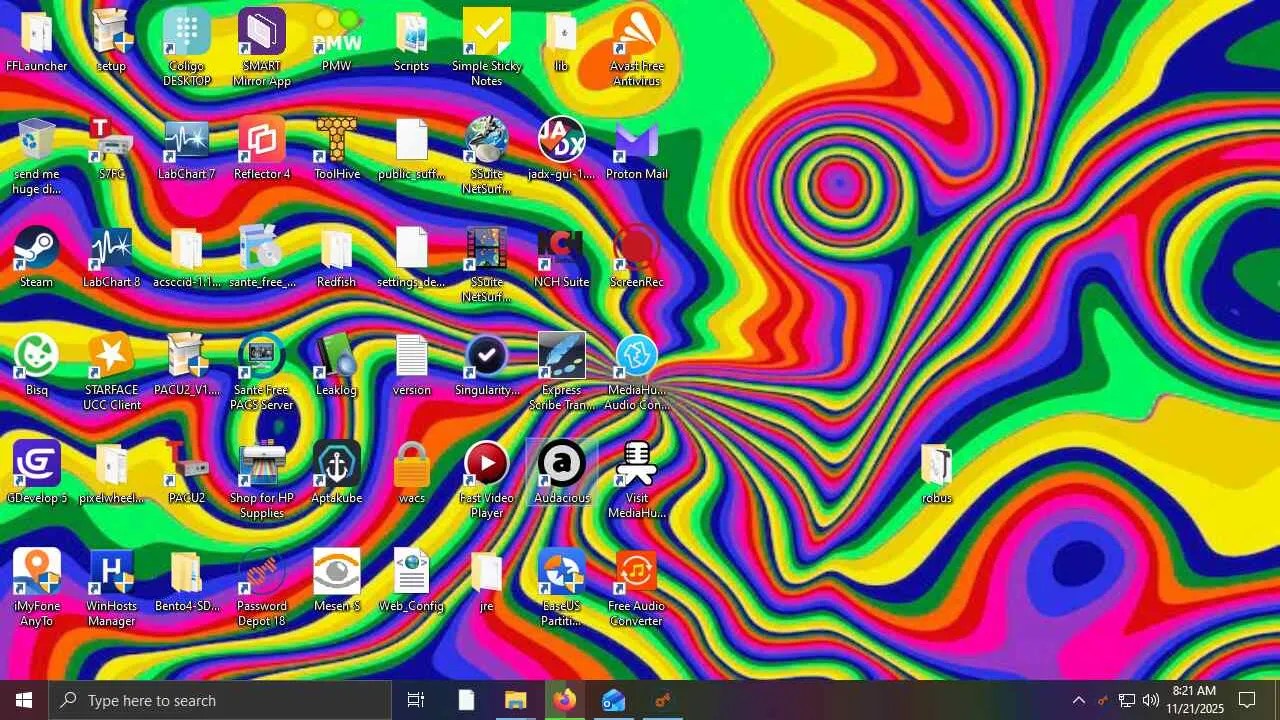Viewport: 1280px width, 720px height.
Task: Select the settings_de... file icon
Action: tap(412, 258)
